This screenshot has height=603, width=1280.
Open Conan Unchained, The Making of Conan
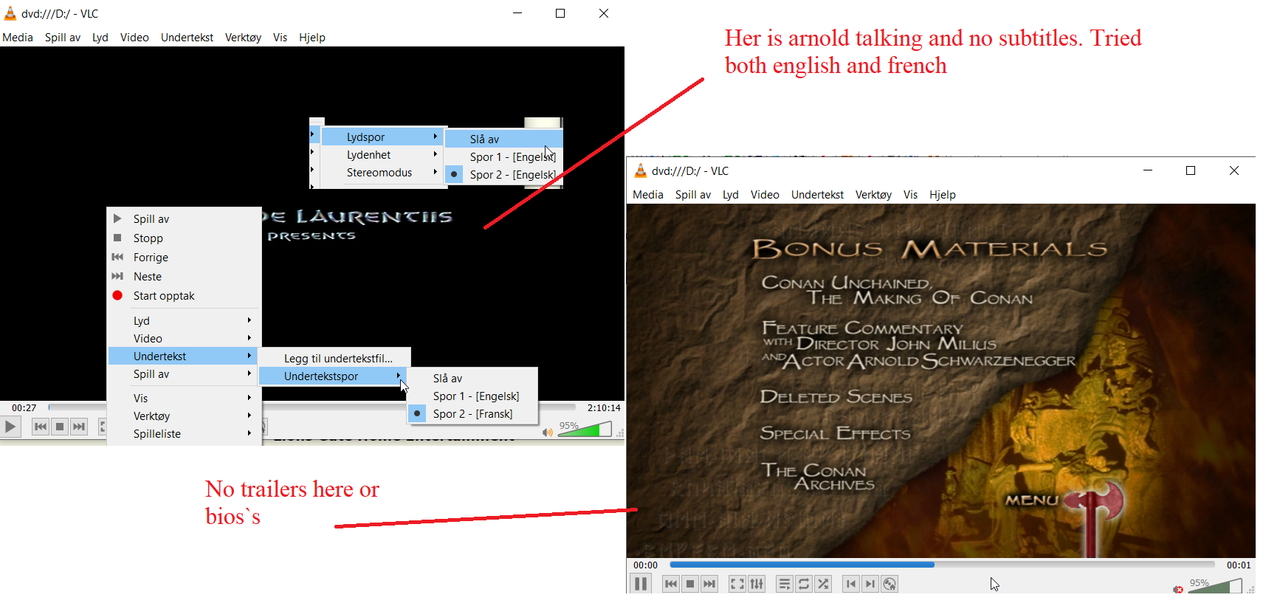pyautogui.click(x=896, y=290)
